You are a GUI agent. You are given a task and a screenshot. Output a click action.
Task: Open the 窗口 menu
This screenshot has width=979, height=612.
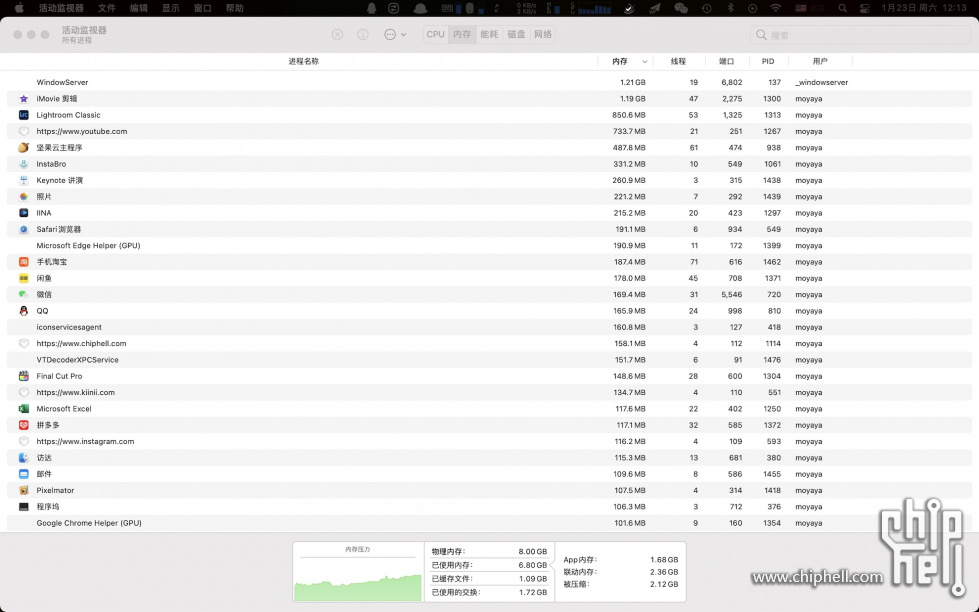tap(202, 8)
